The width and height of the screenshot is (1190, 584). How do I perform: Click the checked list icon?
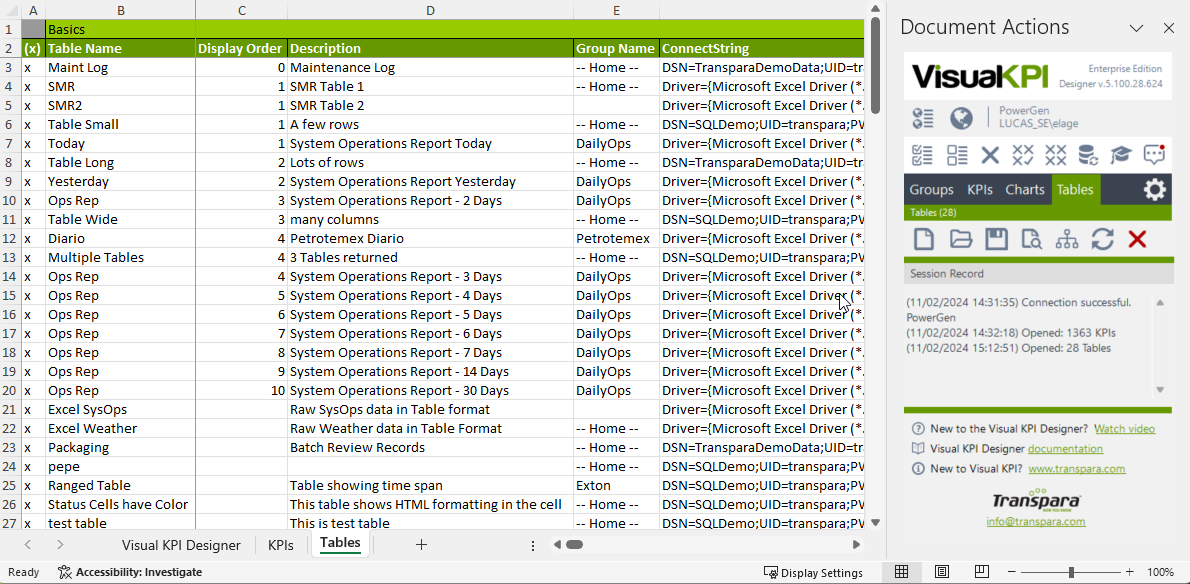(923, 155)
